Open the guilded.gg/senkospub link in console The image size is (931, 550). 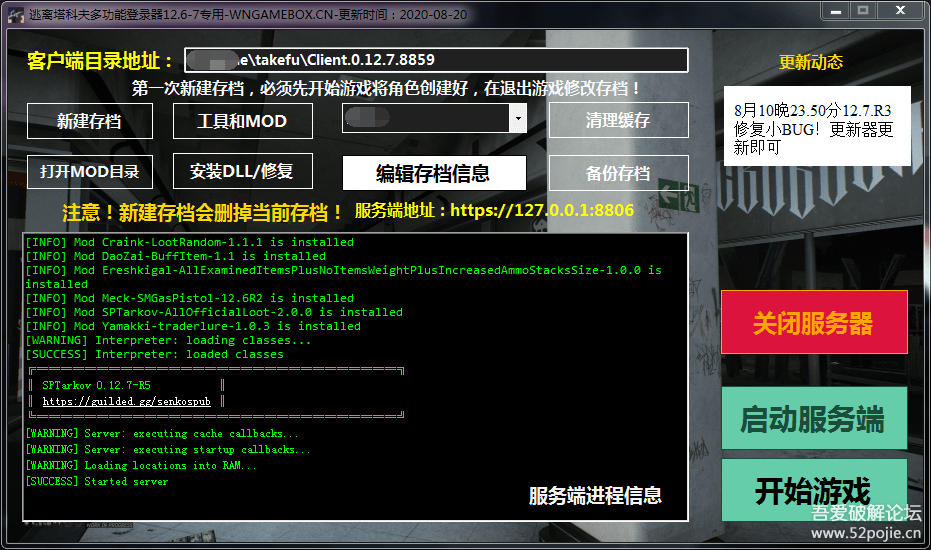coord(128,401)
